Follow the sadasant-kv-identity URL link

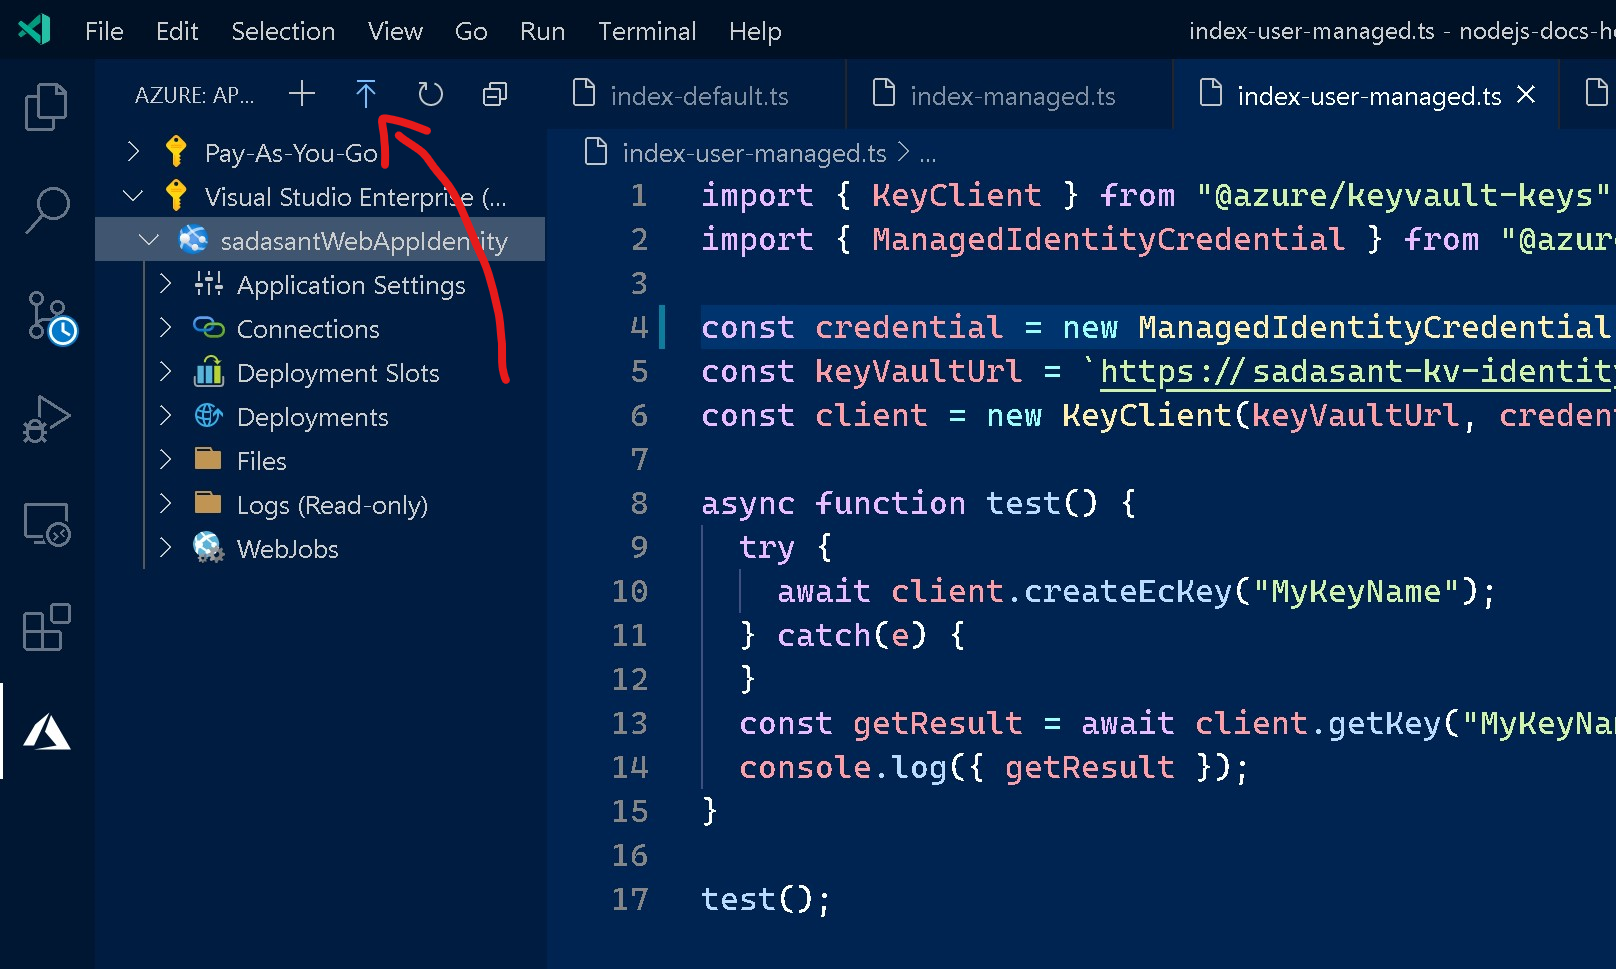click(x=1357, y=372)
